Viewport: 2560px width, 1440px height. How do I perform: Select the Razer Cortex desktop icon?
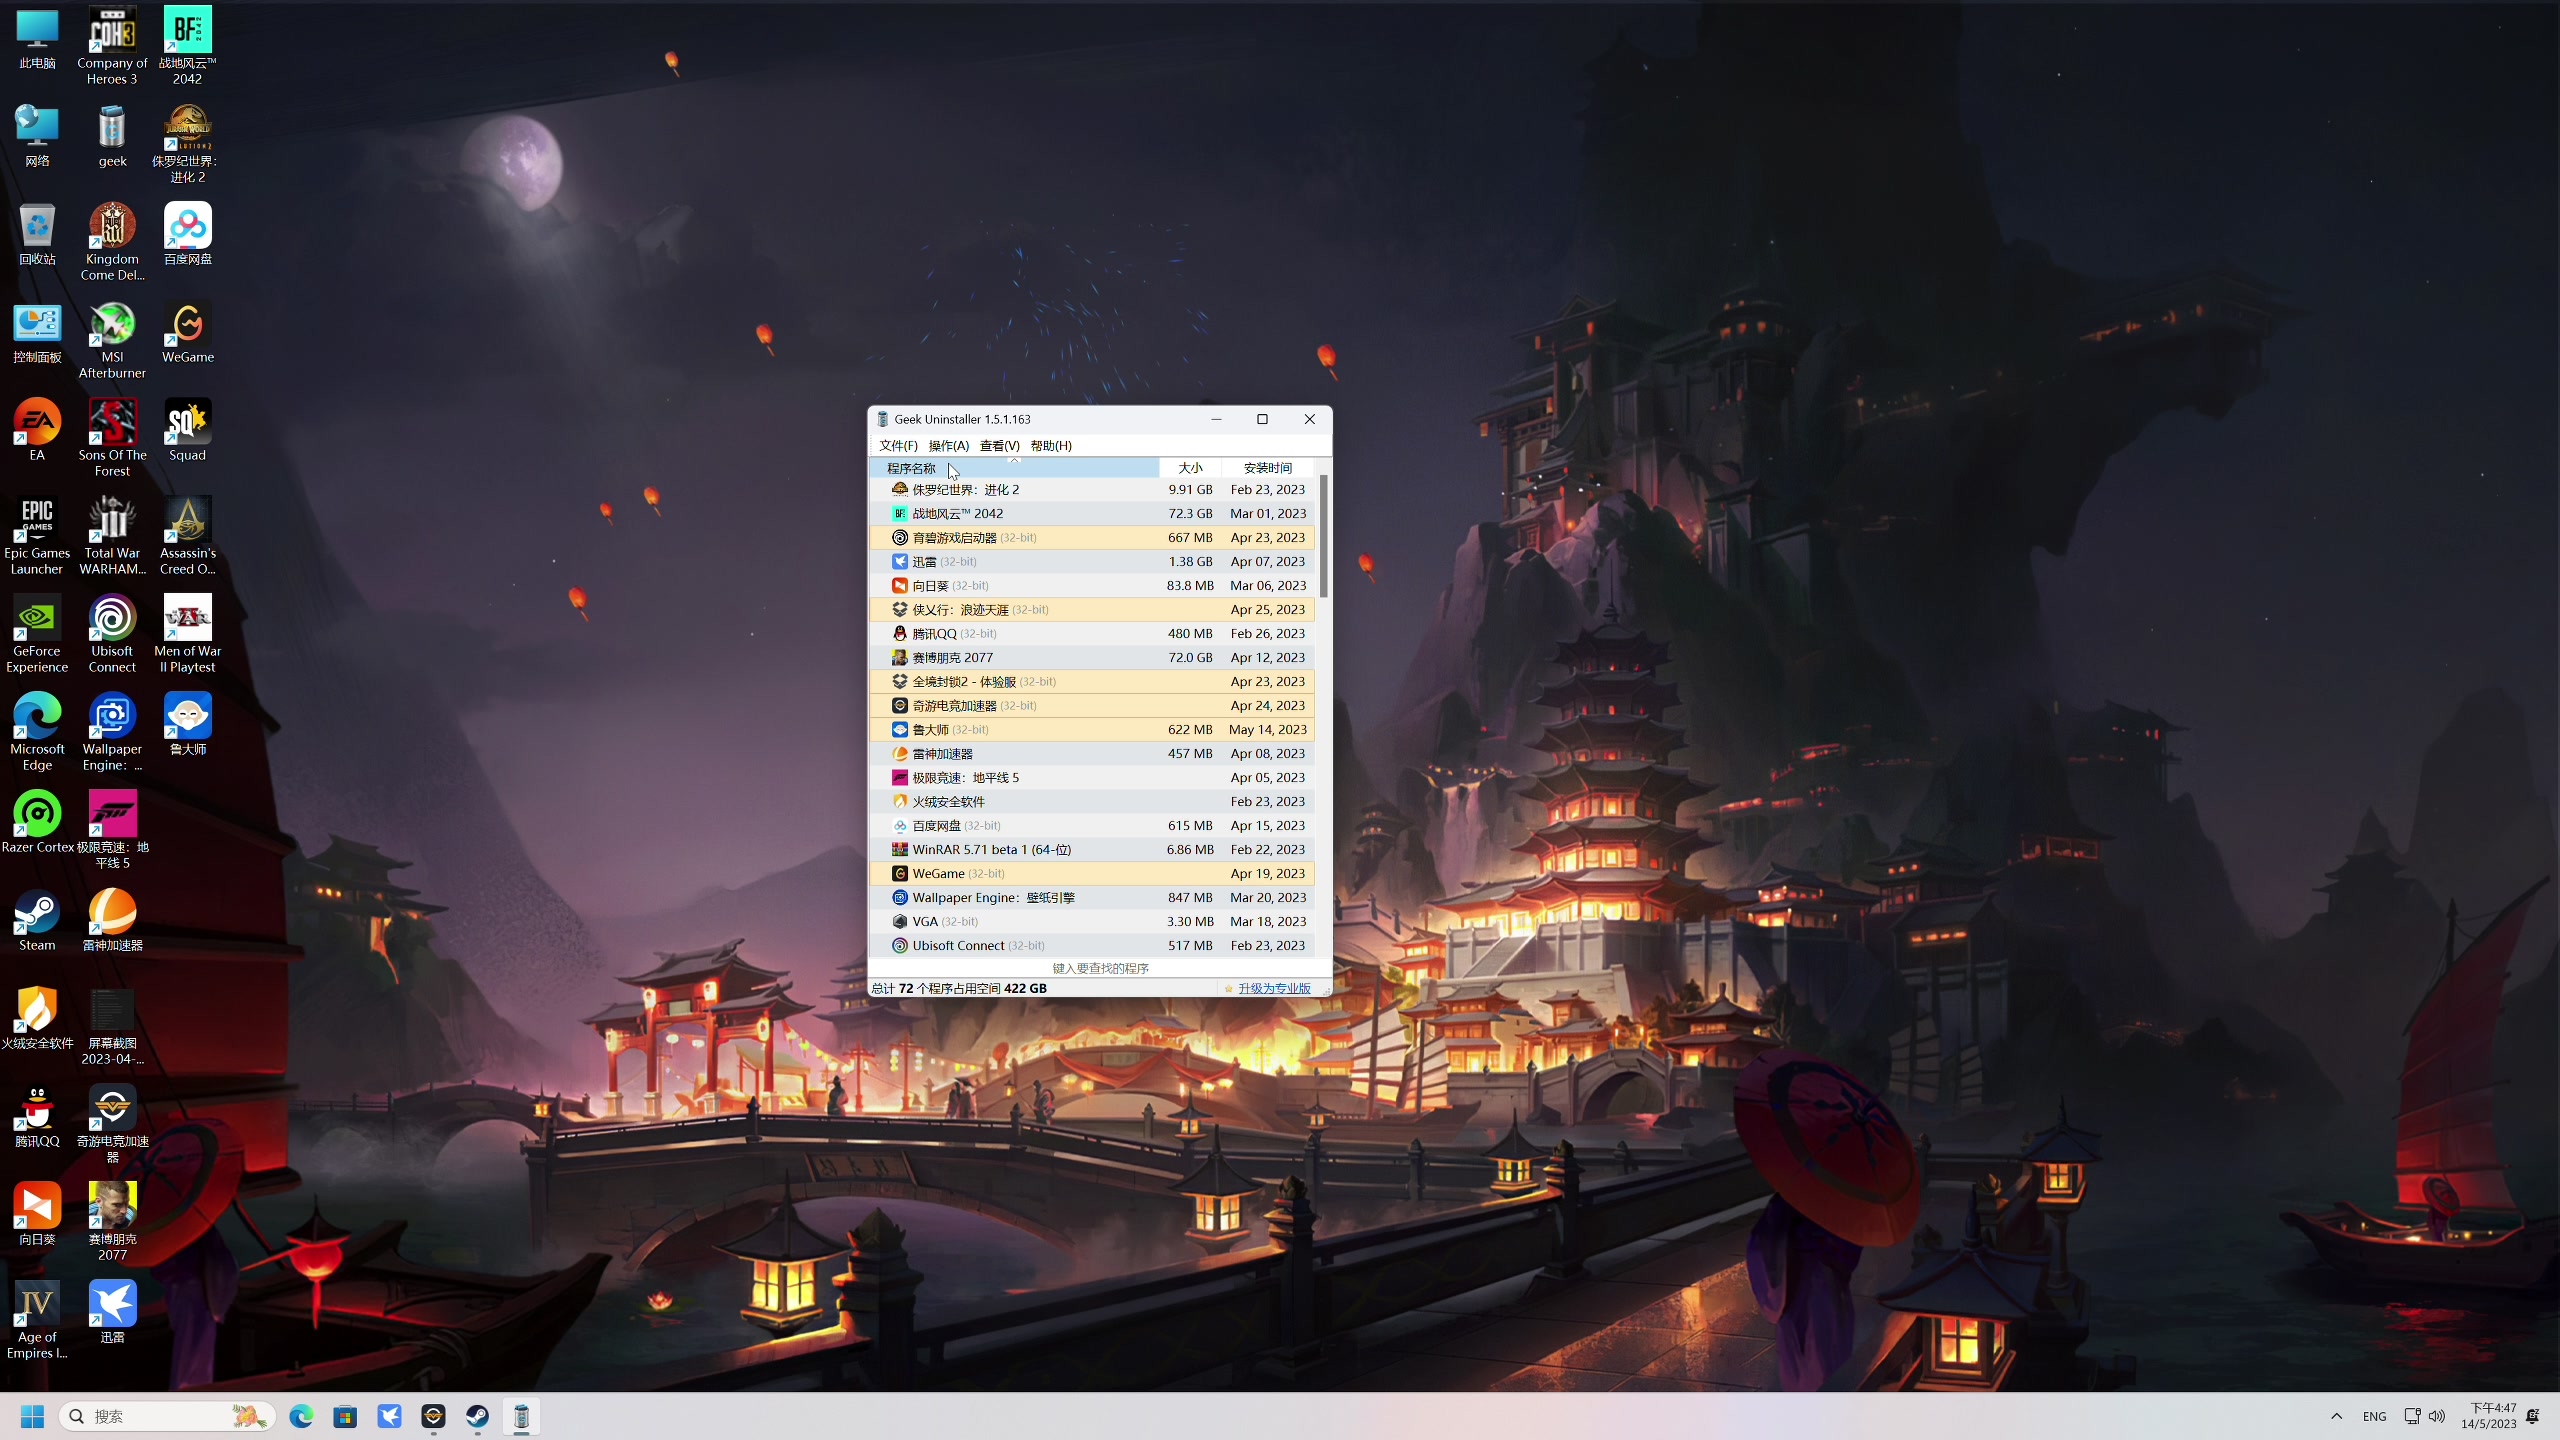37,822
